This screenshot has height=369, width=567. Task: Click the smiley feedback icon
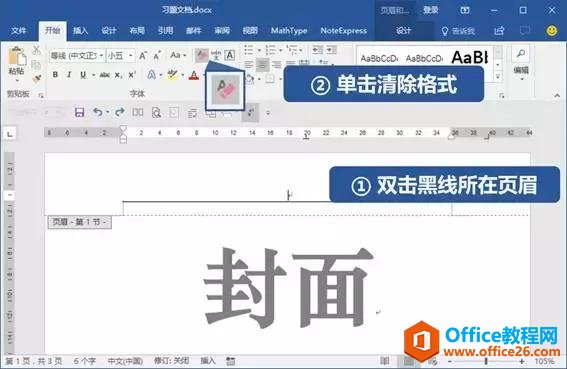[551, 31]
